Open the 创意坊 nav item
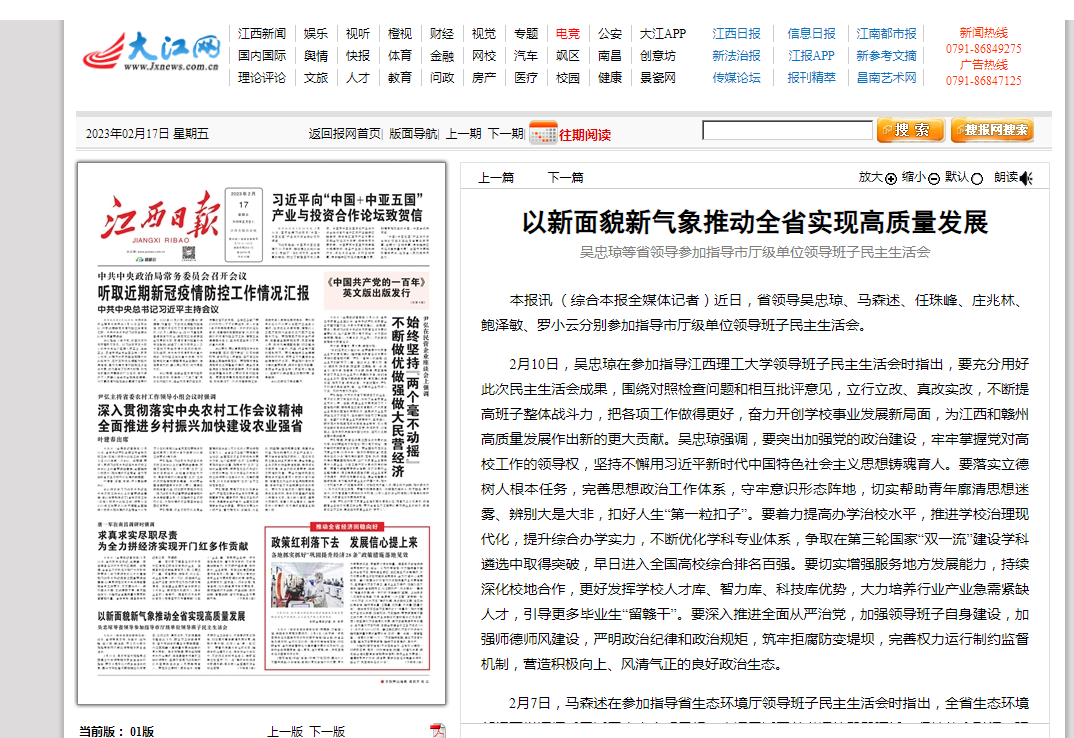The width and height of the screenshot is (1074, 738). point(658,56)
